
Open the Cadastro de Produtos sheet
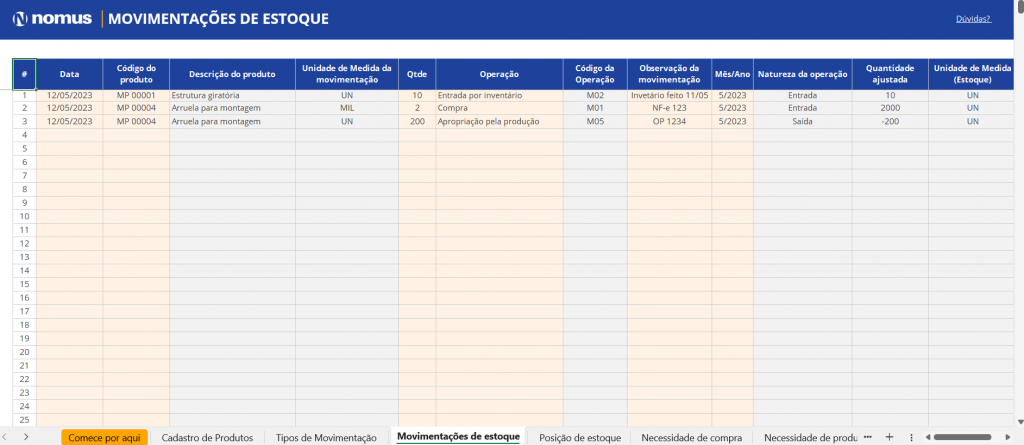click(207, 437)
